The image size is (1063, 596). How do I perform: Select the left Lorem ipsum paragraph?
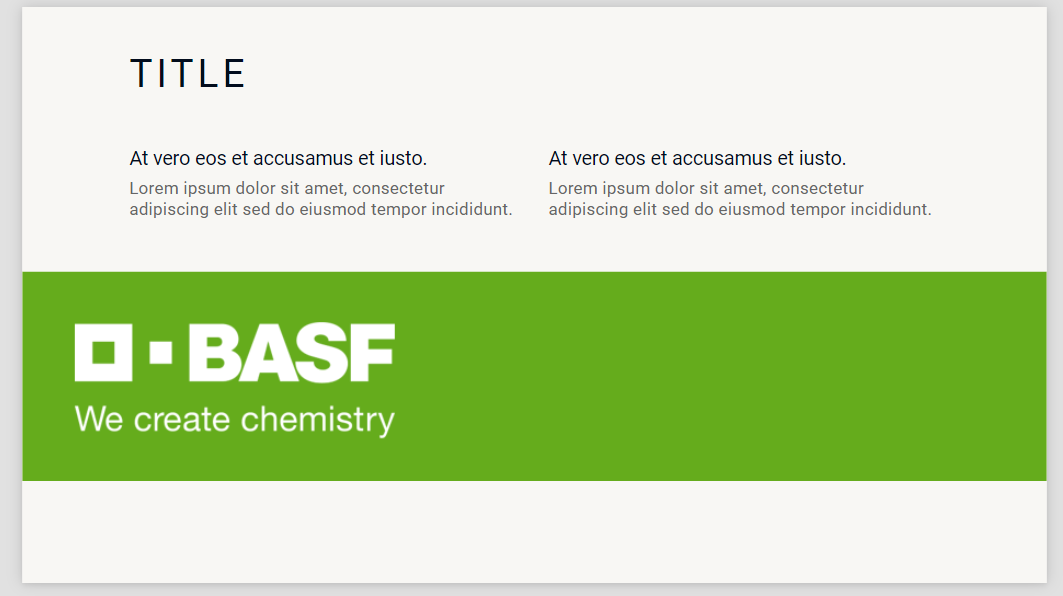click(320, 199)
